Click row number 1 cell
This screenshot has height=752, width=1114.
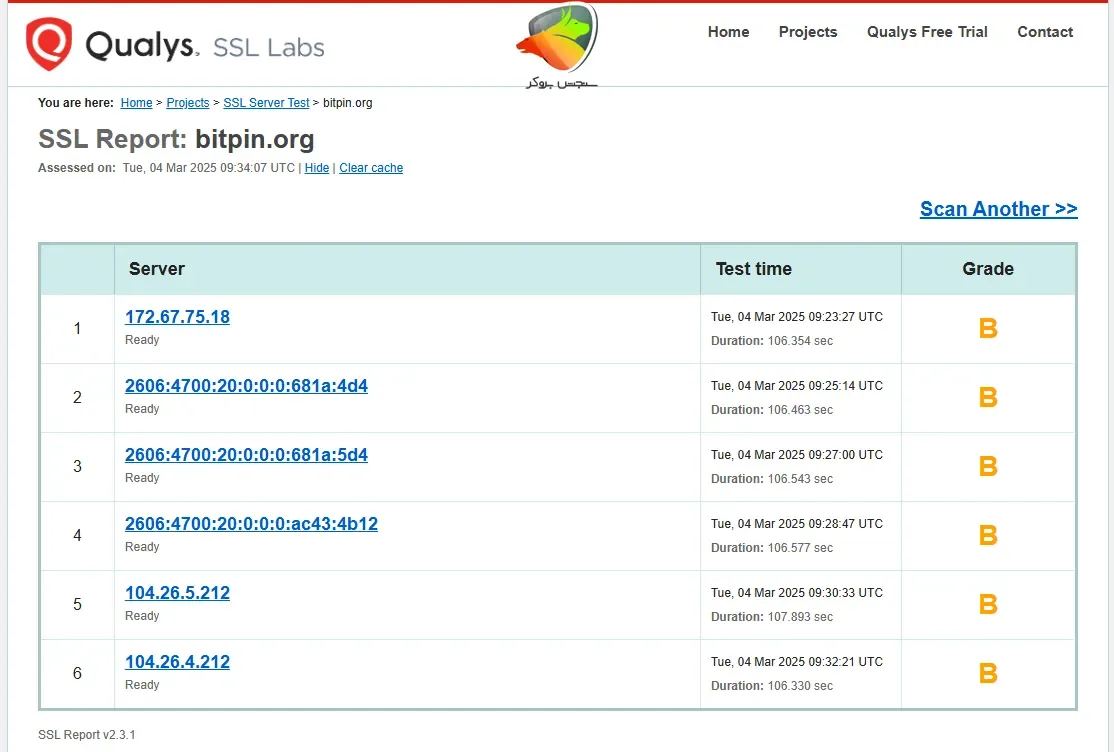coord(77,328)
